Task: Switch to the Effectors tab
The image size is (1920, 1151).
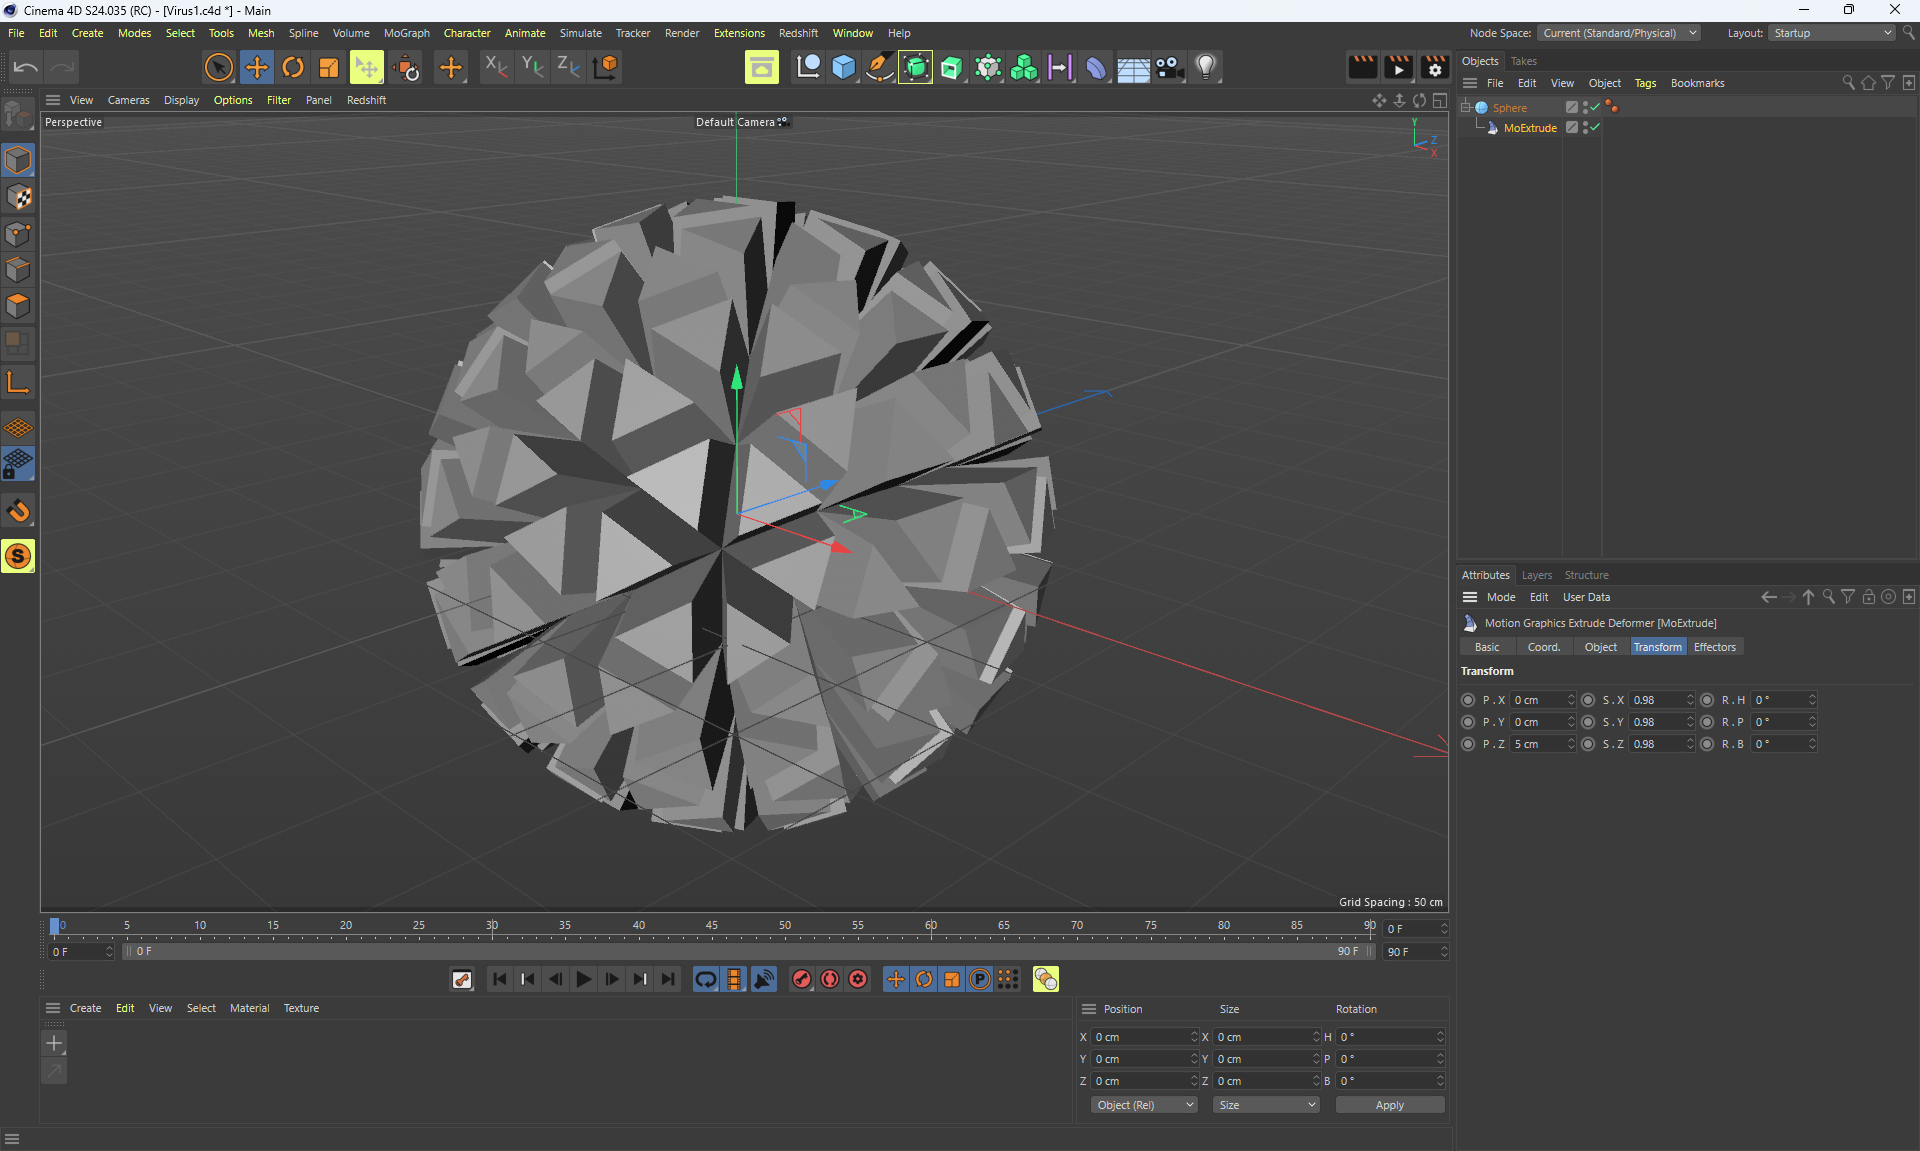Action: [x=1714, y=647]
